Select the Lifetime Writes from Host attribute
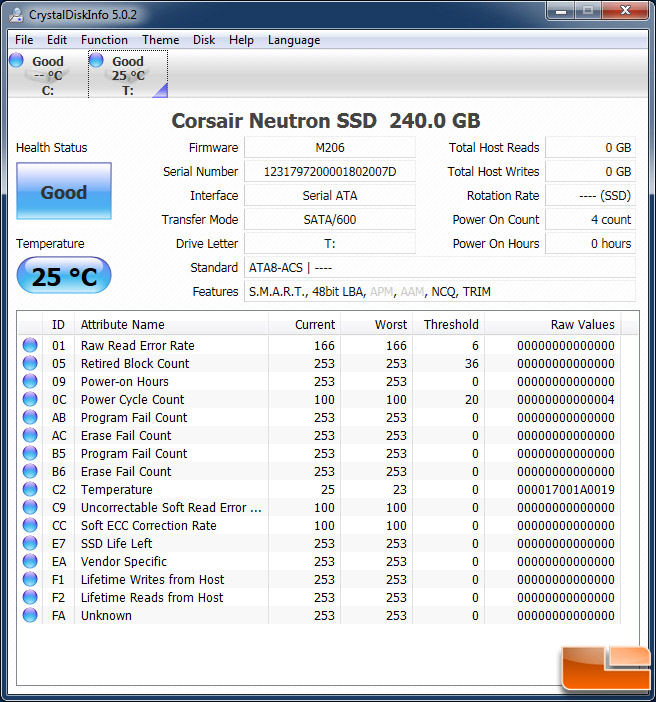The width and height of the screenshot is (656, 702). [x=152, y=580]
